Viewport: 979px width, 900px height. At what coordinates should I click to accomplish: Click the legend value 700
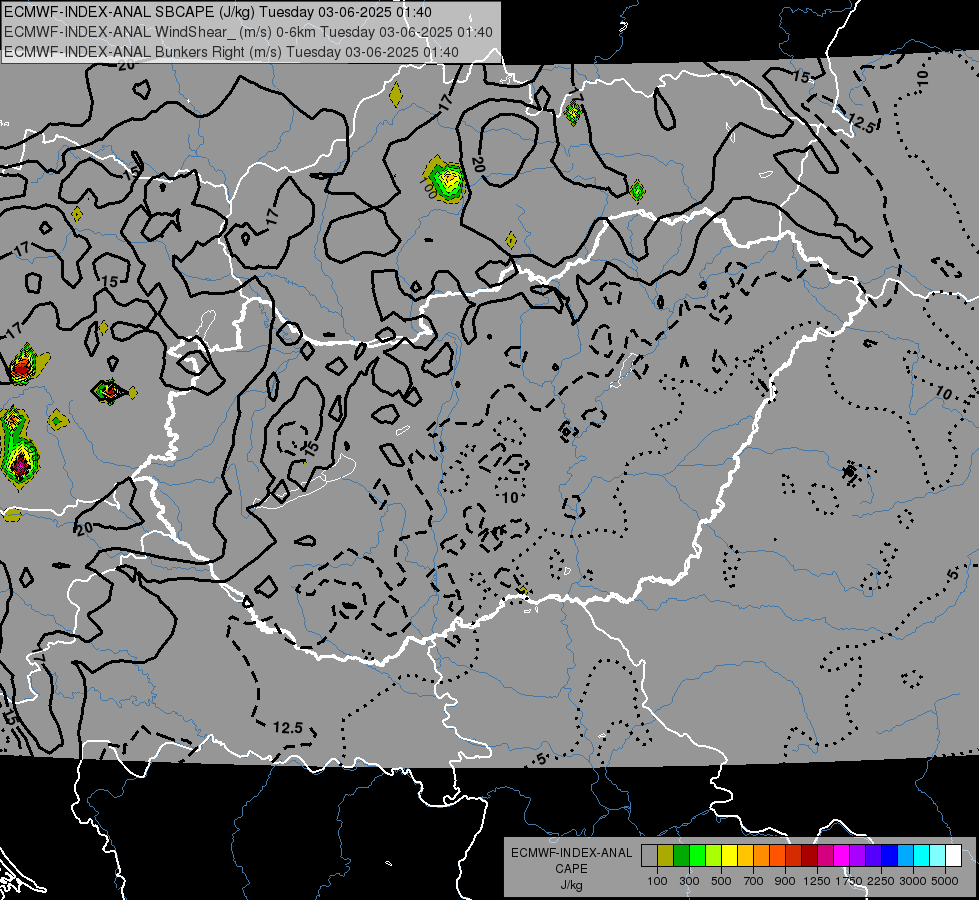(753, 881)
